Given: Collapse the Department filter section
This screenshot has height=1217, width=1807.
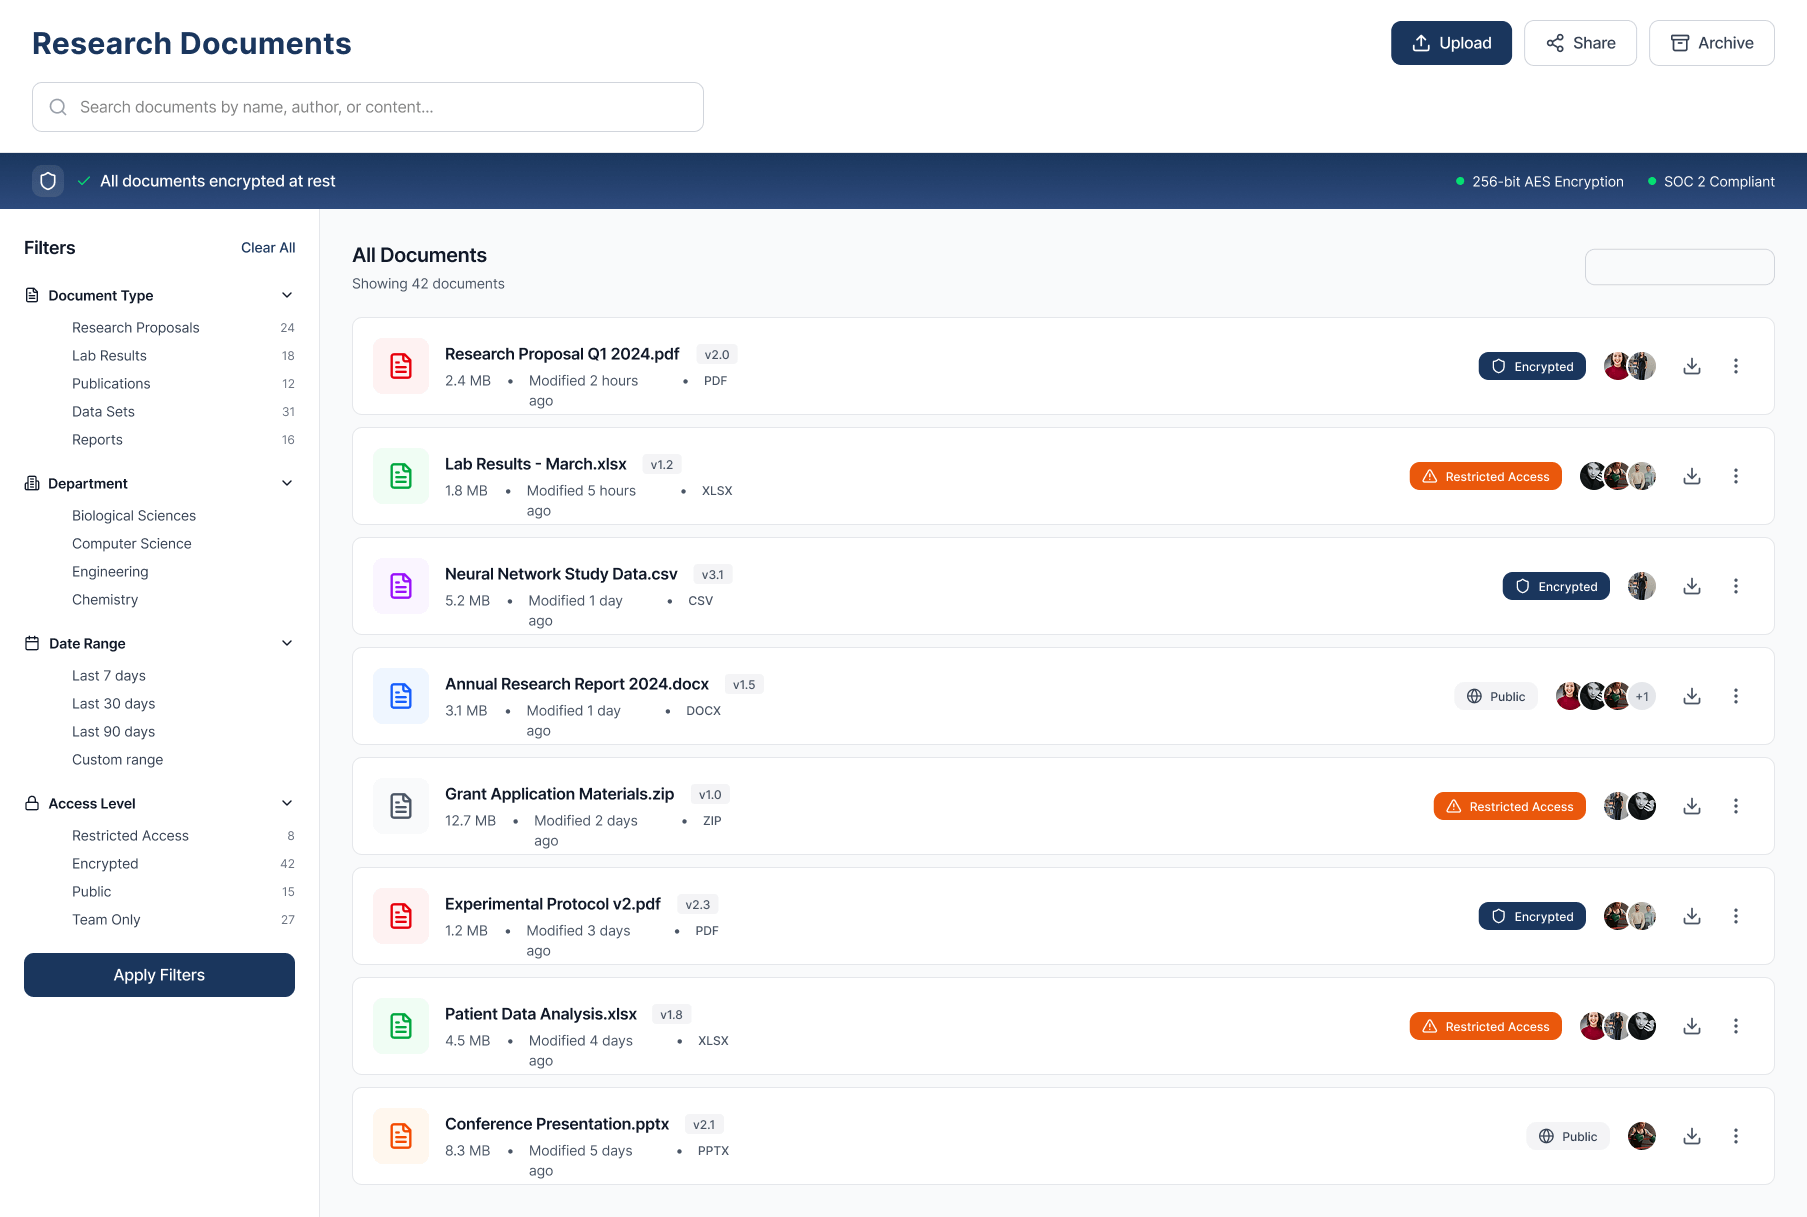Looking at the screenshot, I should tap(287, 483).
